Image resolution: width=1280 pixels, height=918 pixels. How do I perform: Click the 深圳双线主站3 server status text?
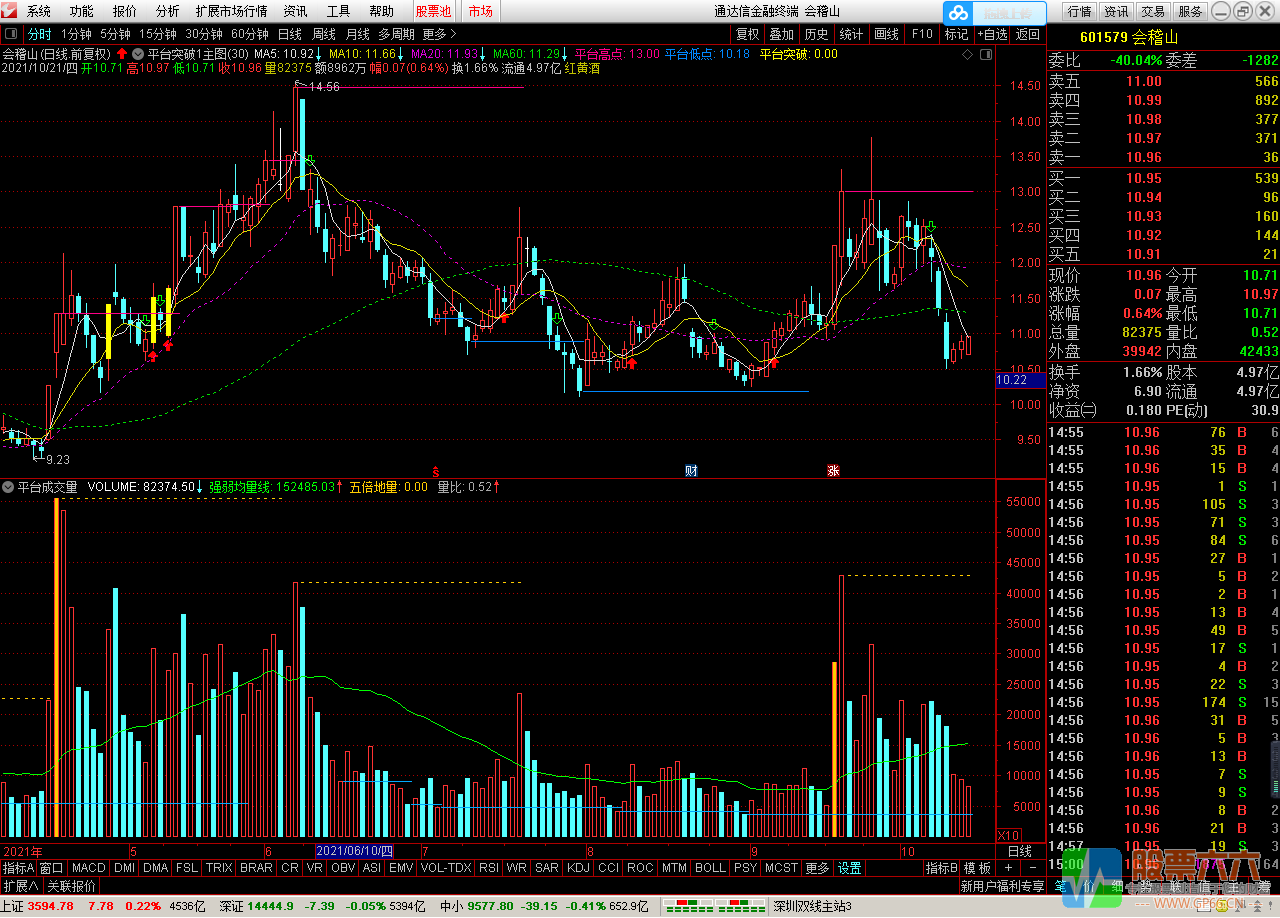point(813,906)
